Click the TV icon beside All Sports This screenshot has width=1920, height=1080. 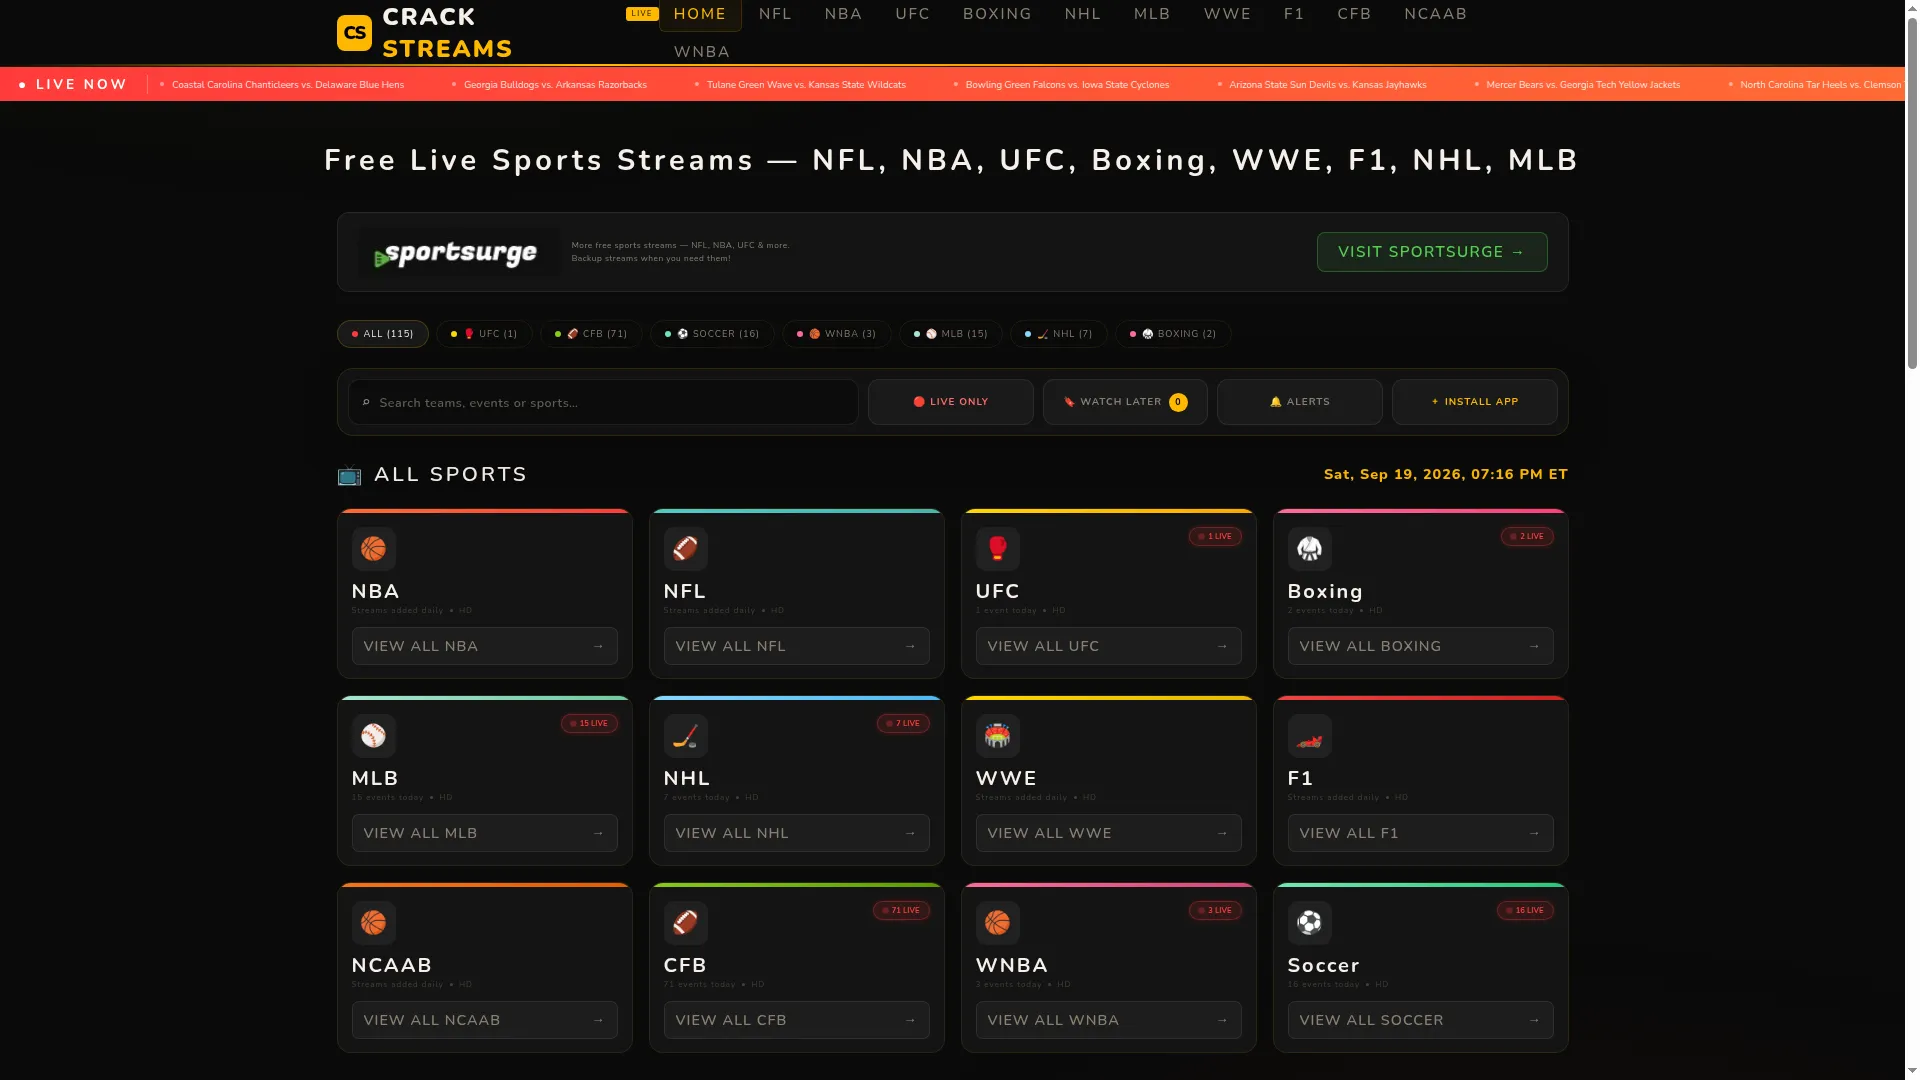tap(349, 475)
